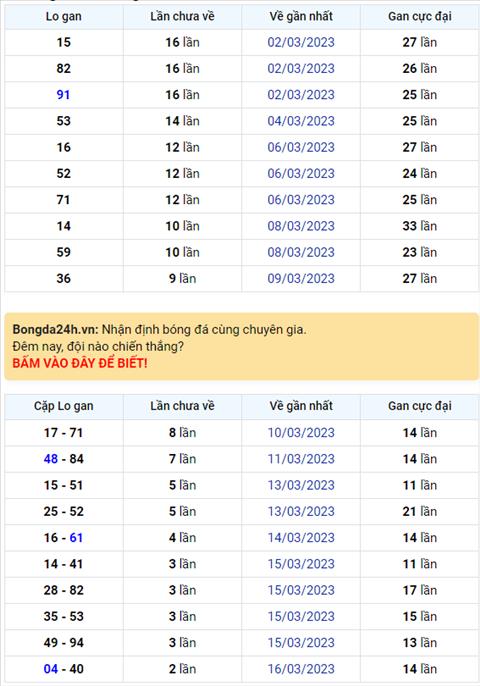Click the 8 lần cell for pair 17 - 71
The image size is (480, 686).
point(182,433)
